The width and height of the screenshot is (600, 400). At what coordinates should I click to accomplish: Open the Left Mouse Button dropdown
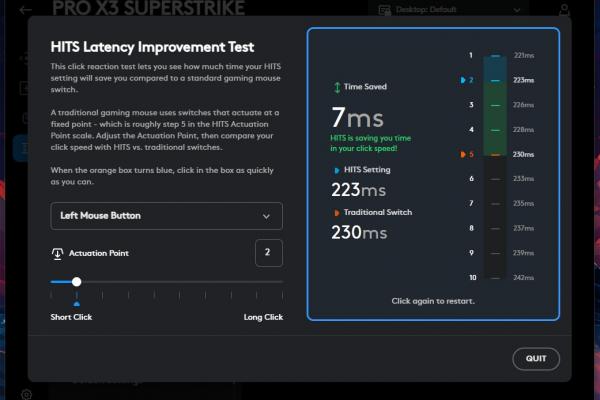(166, 216)
